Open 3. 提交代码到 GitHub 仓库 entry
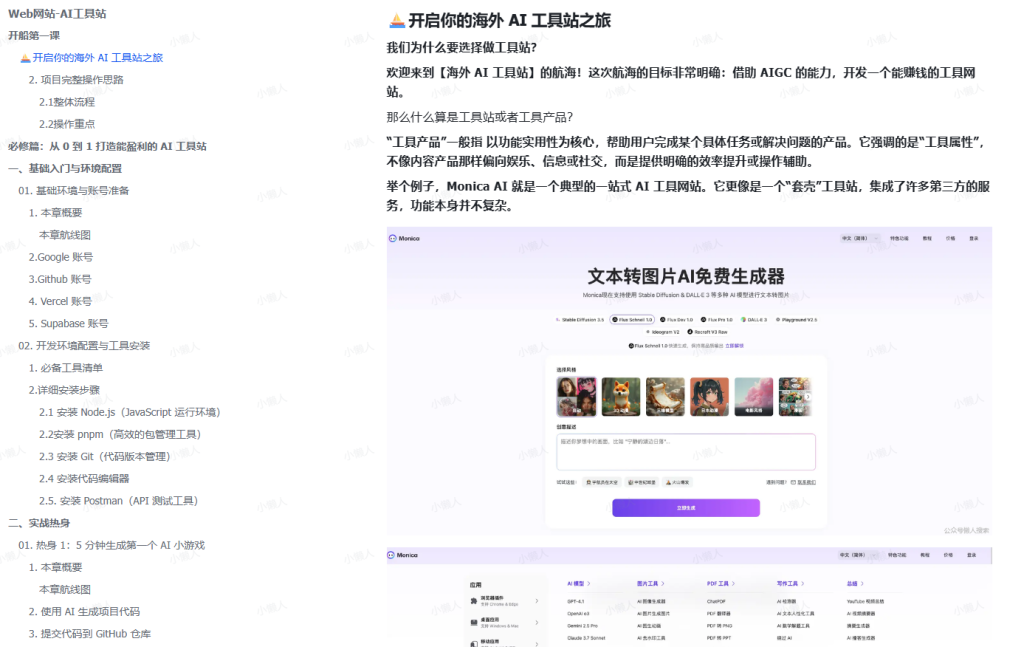Viewport: 1024px width, 647px height. click(89, 635)
